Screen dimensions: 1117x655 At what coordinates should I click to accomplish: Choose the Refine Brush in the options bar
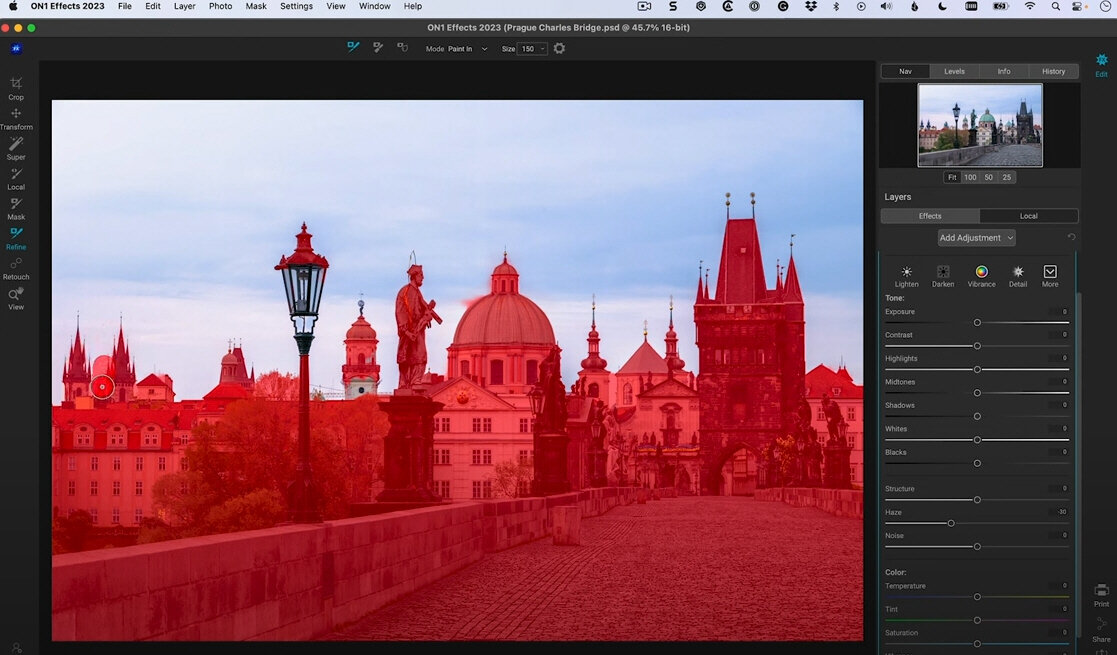click(x=353, y=48)
